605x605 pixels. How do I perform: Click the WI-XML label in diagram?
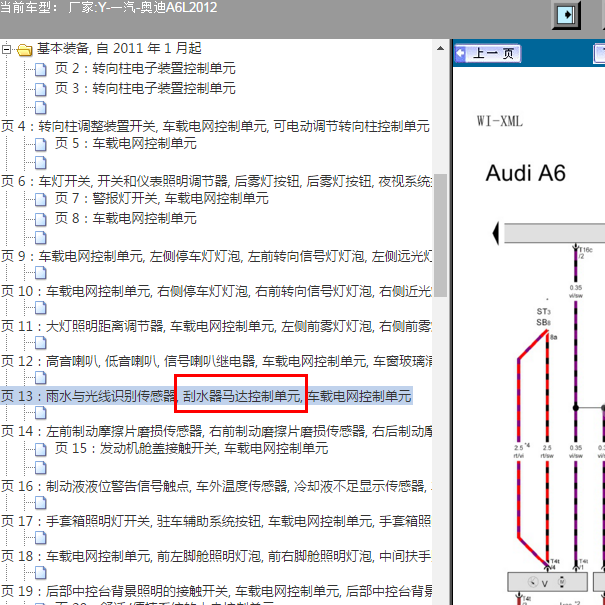[500, 121]
